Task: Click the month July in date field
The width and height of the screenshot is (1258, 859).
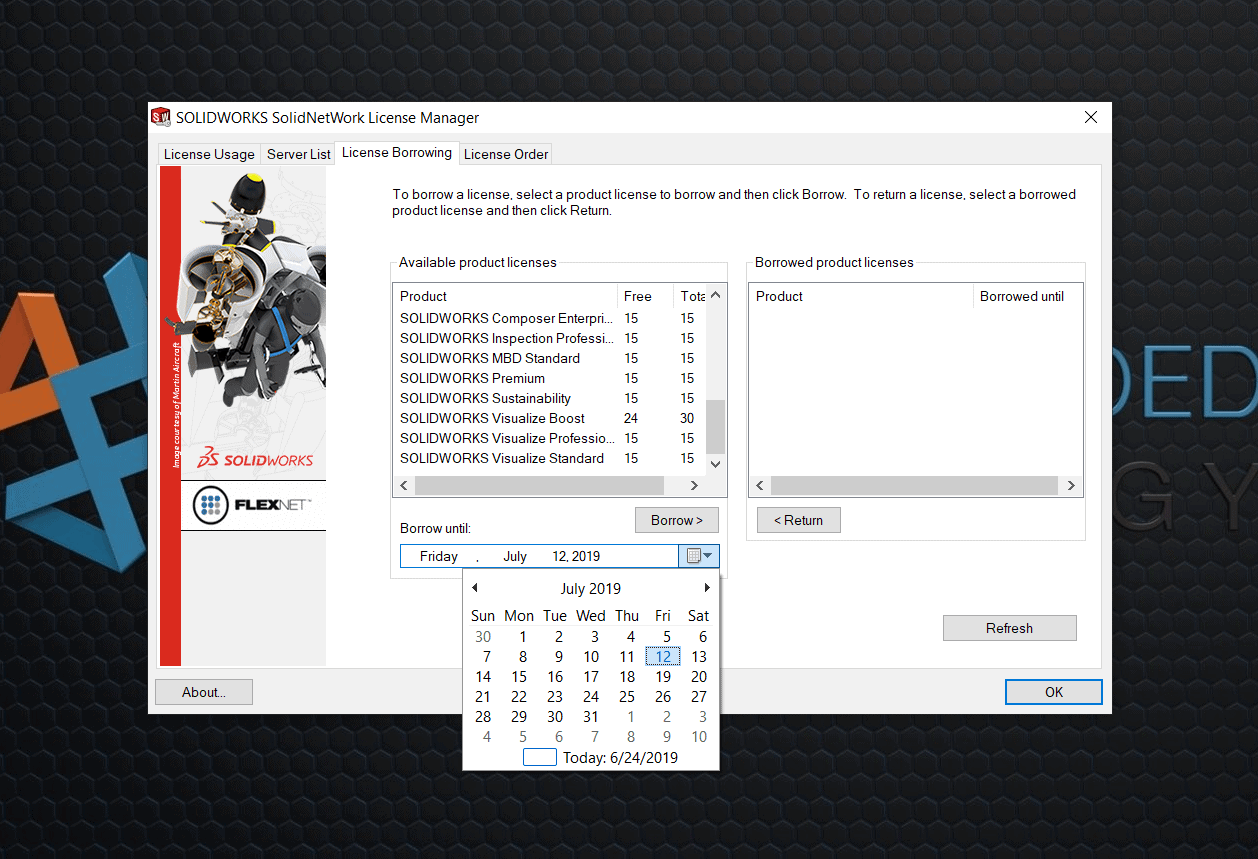Action: tap(515, 556)
